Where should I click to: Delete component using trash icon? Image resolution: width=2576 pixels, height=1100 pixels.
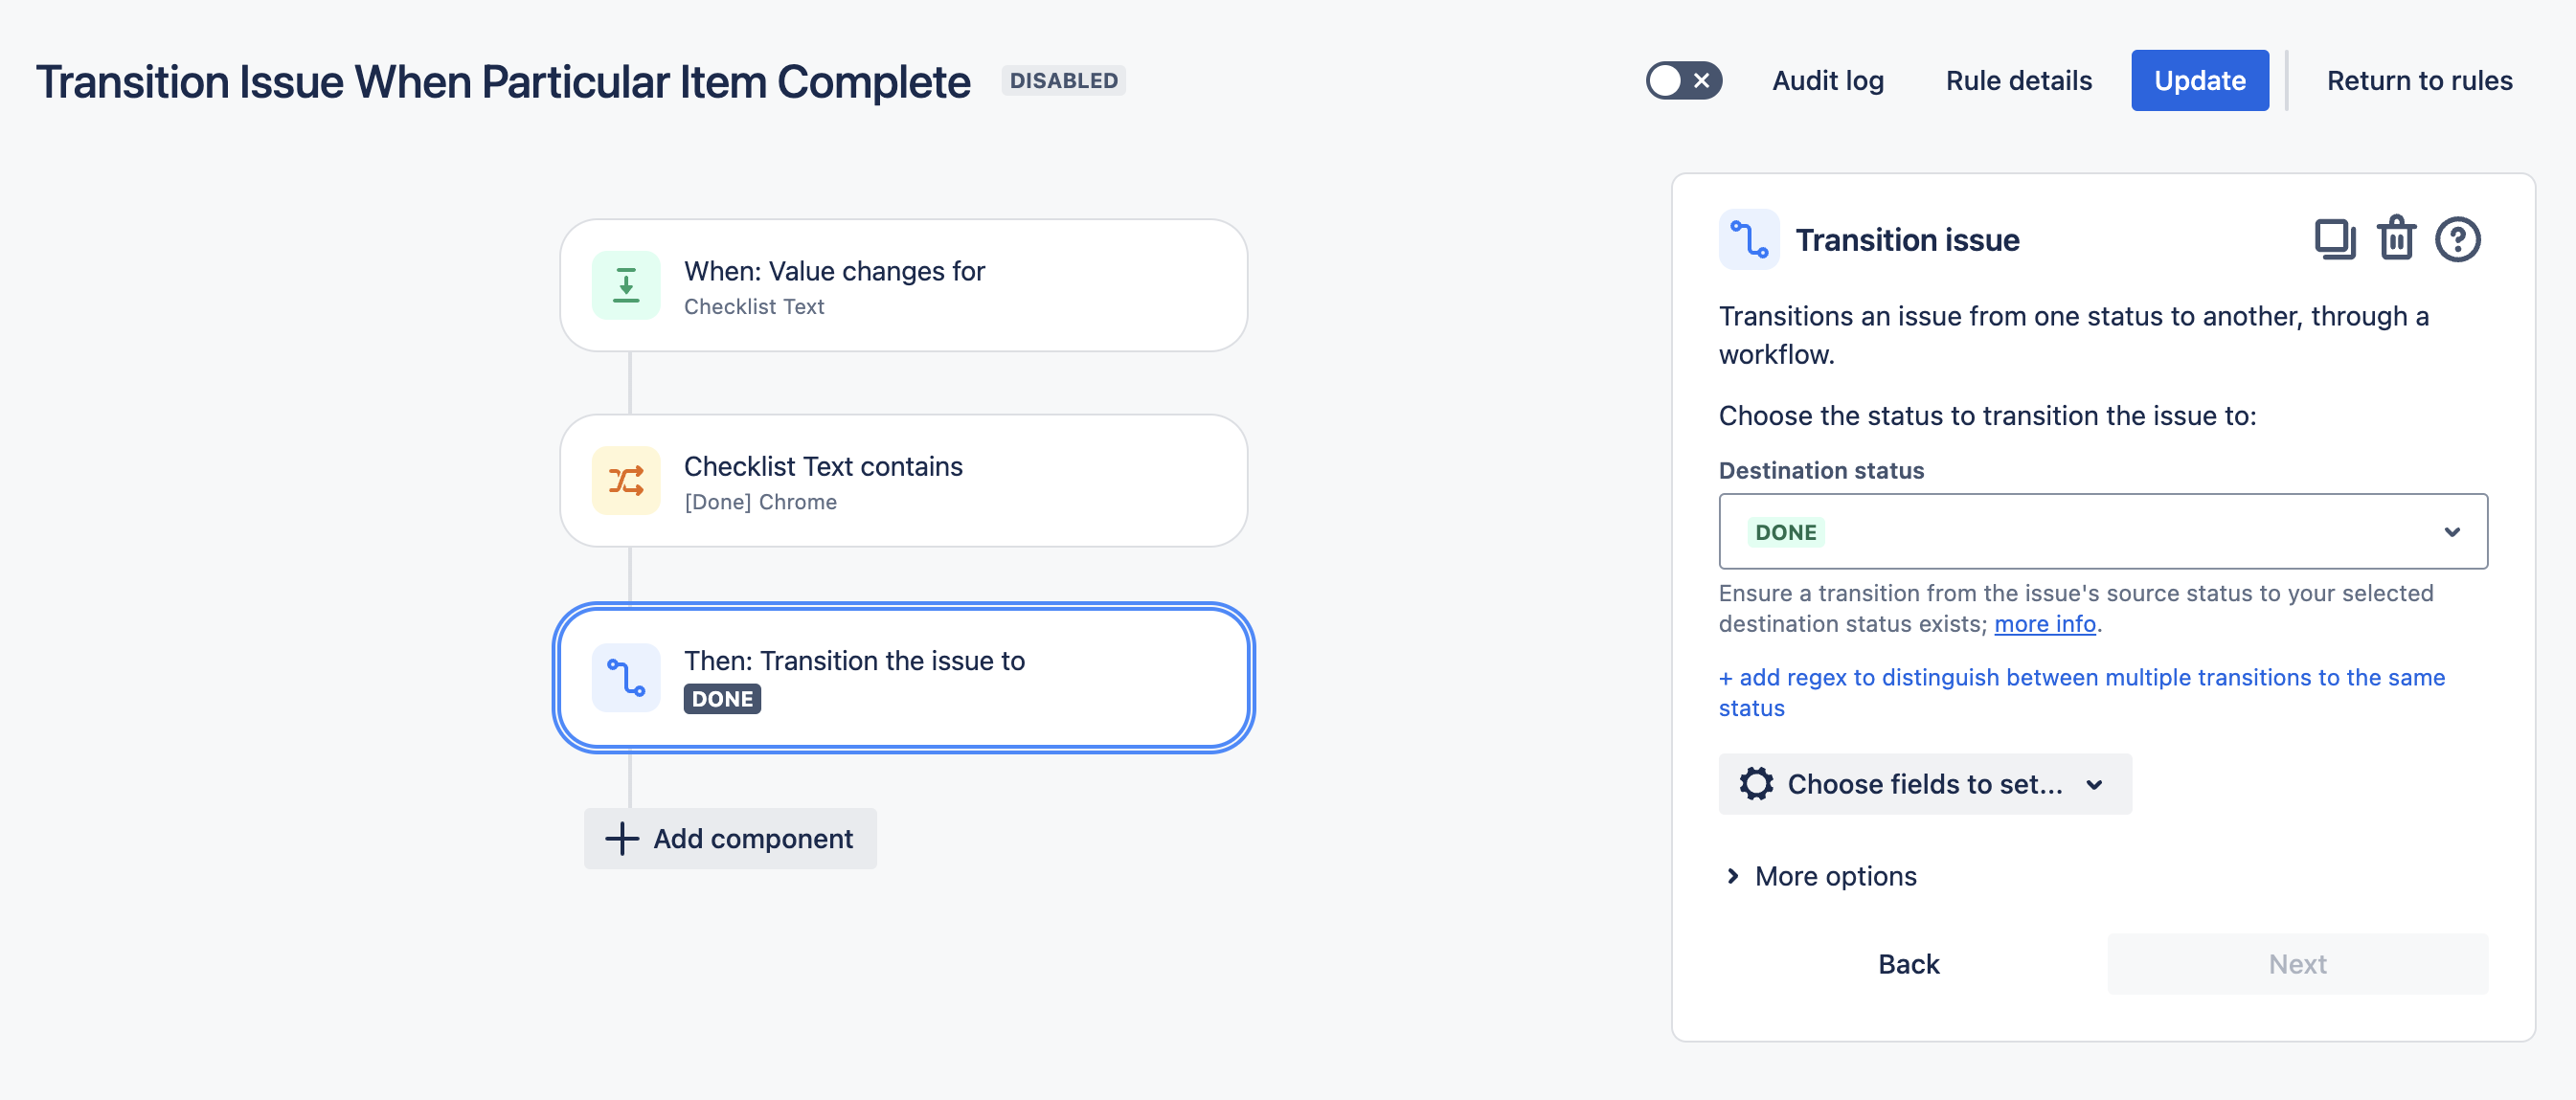2396,240
